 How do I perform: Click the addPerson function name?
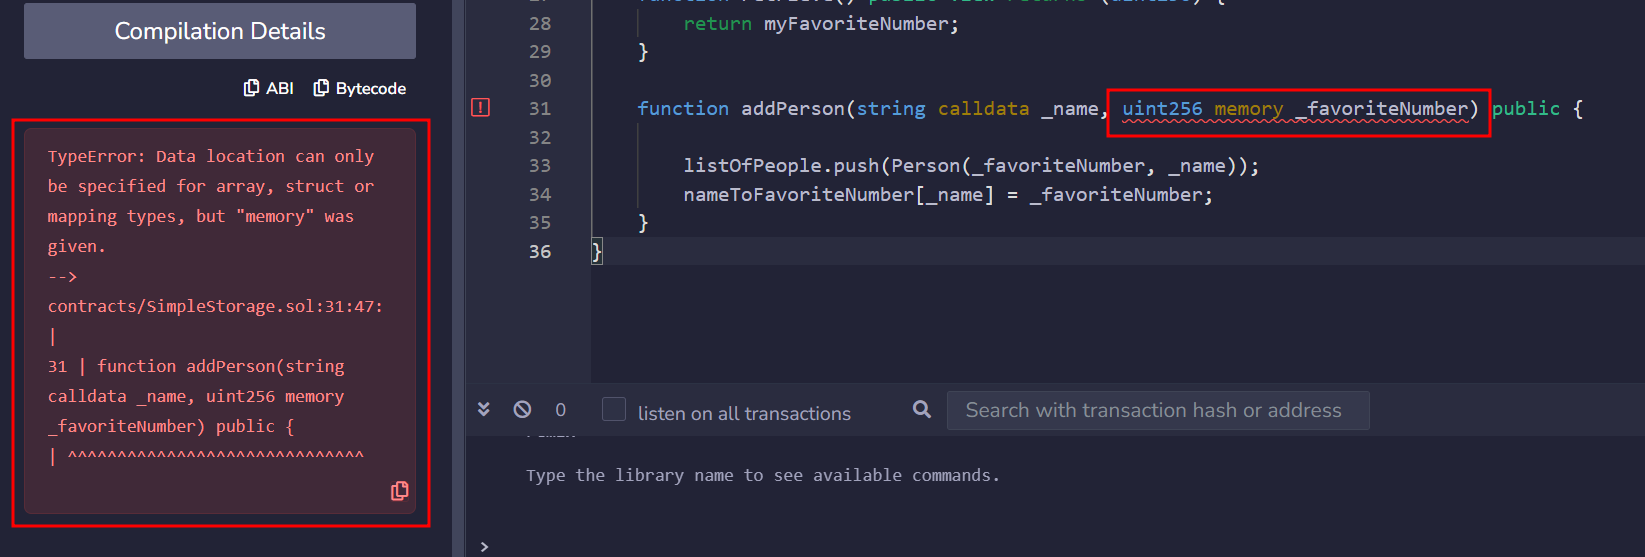pos(792,108)
